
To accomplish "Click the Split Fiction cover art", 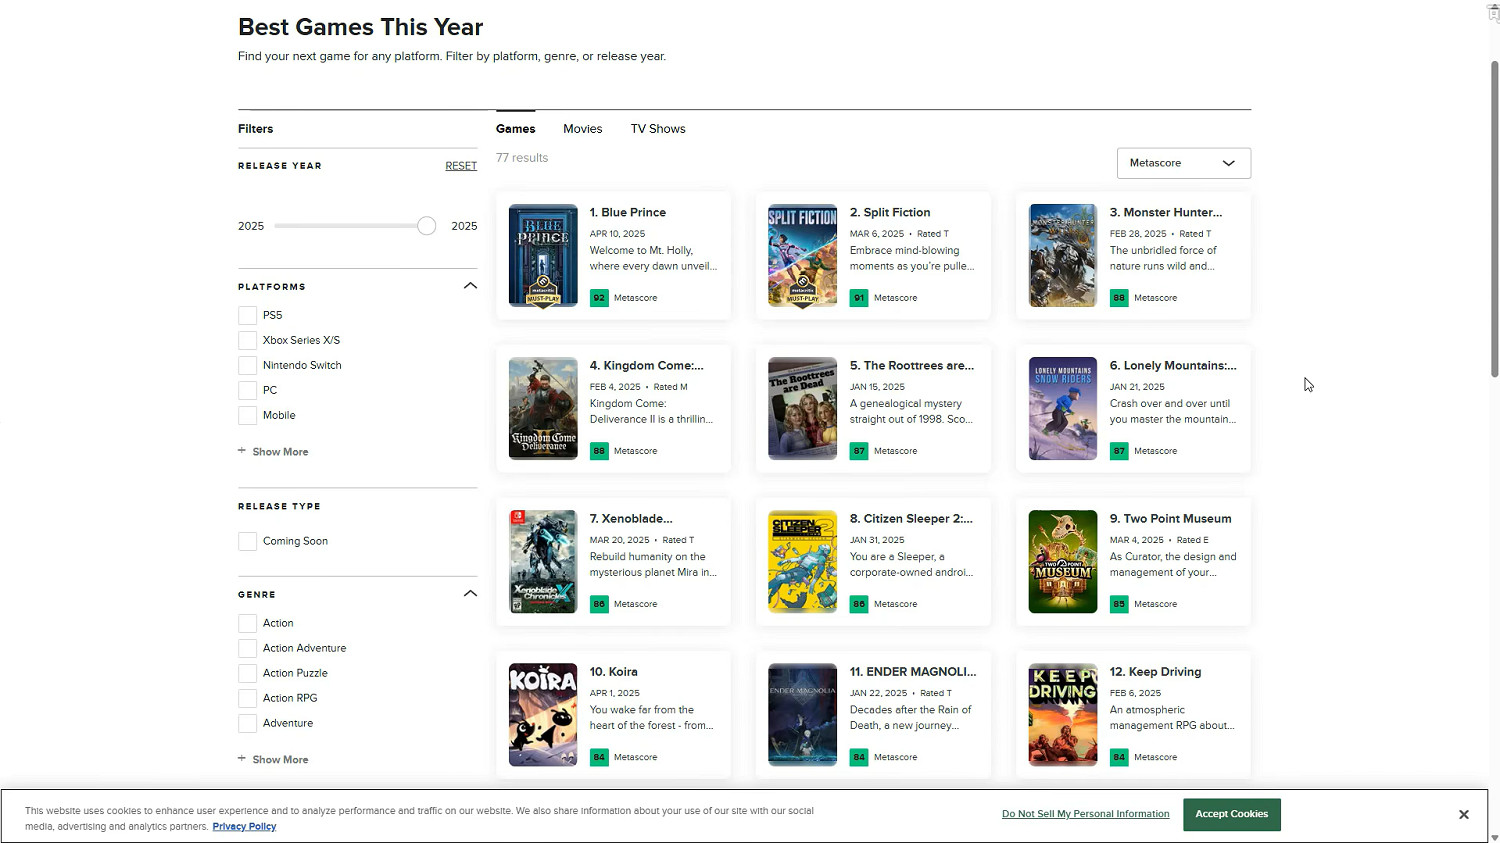I will coord(802,255).
